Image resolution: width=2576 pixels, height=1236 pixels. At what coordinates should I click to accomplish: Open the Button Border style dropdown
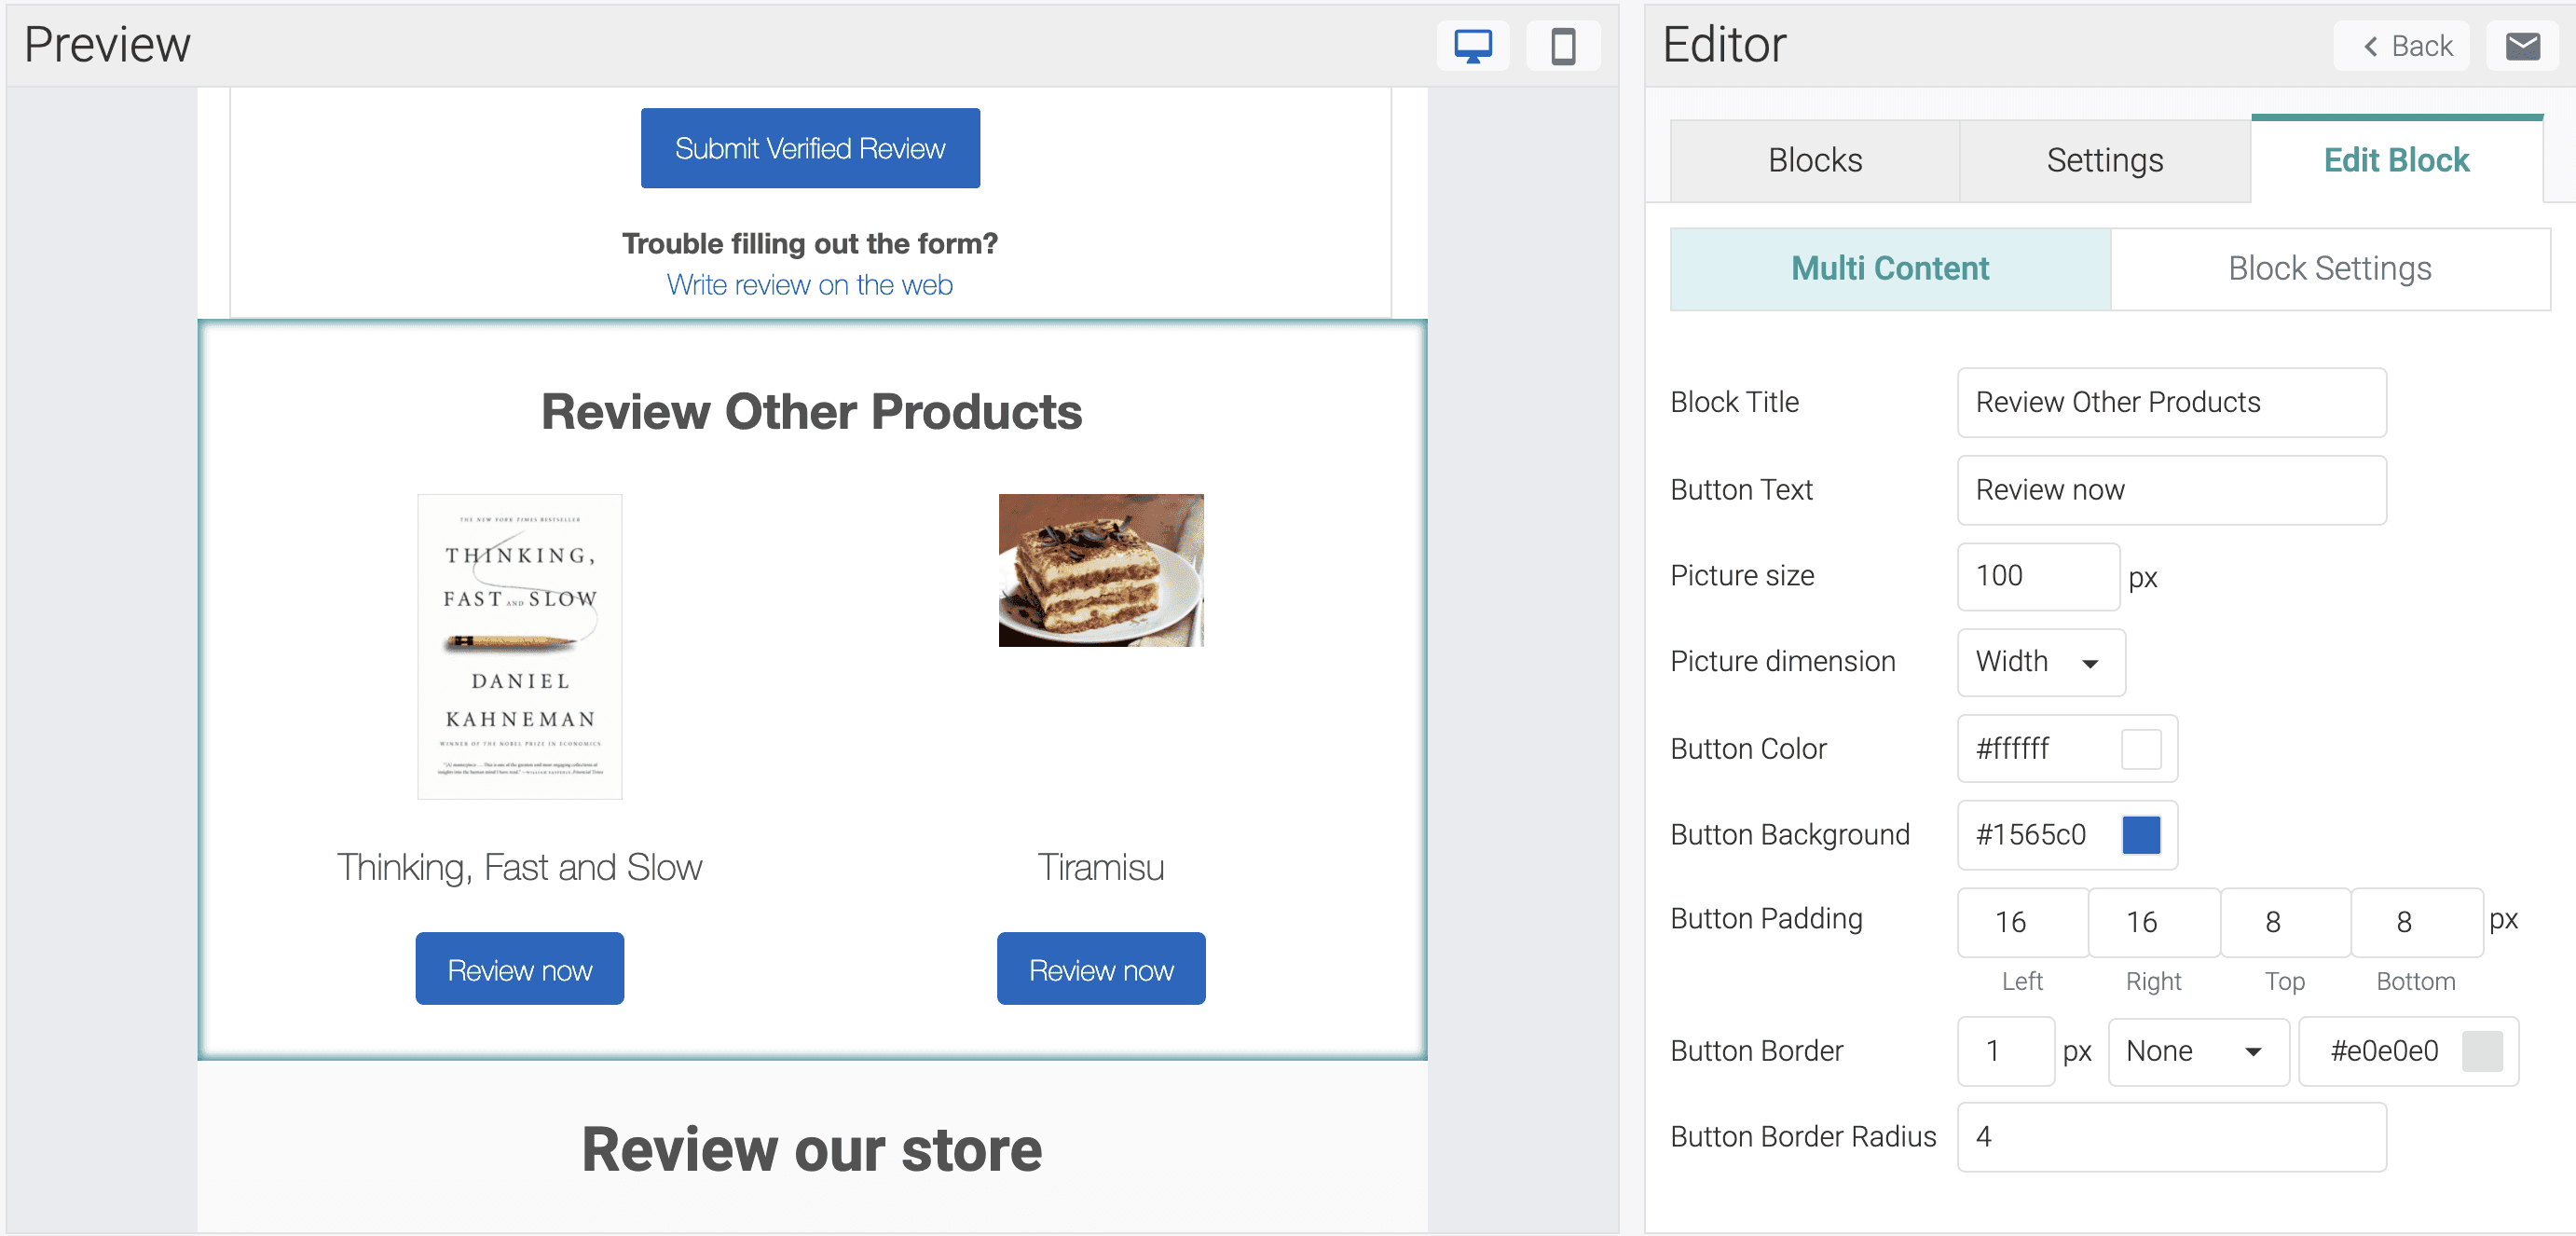[x=2197, y=1051]
